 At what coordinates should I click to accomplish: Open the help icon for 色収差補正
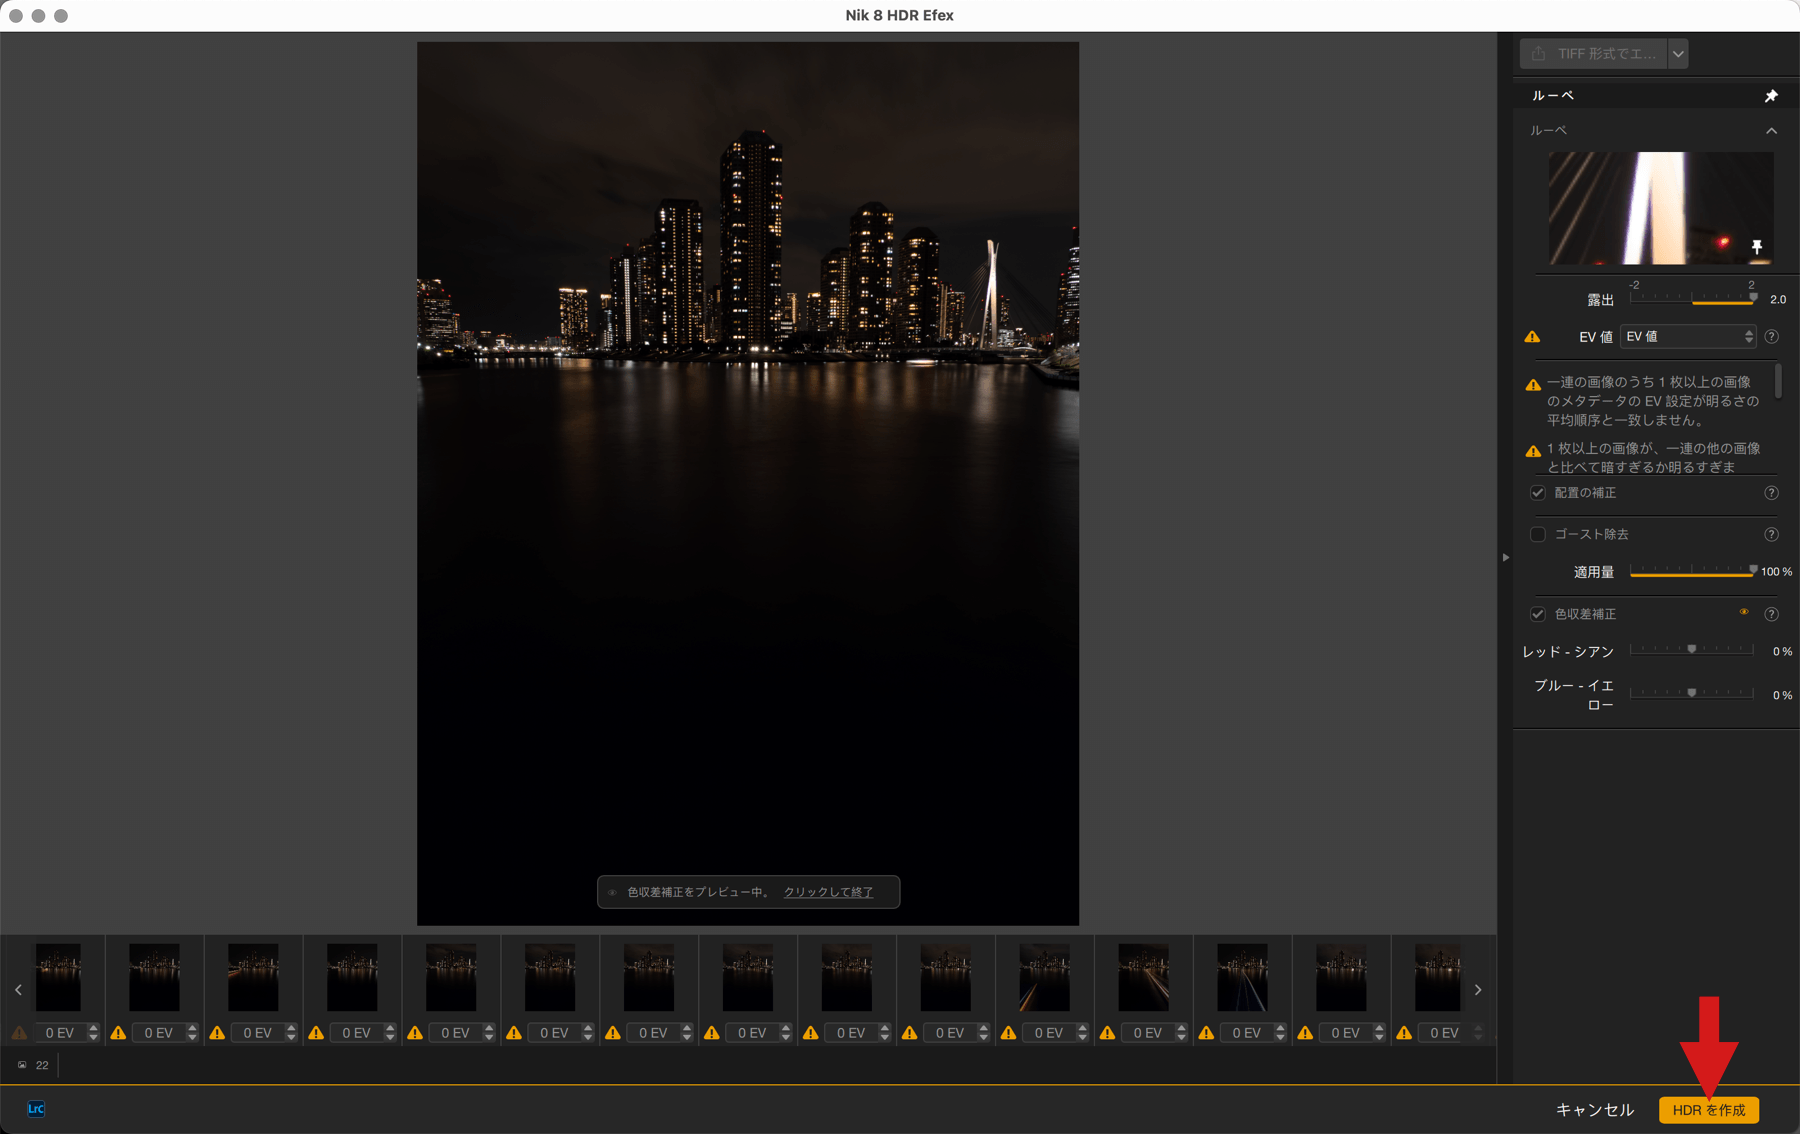[x=1771, y=614]
